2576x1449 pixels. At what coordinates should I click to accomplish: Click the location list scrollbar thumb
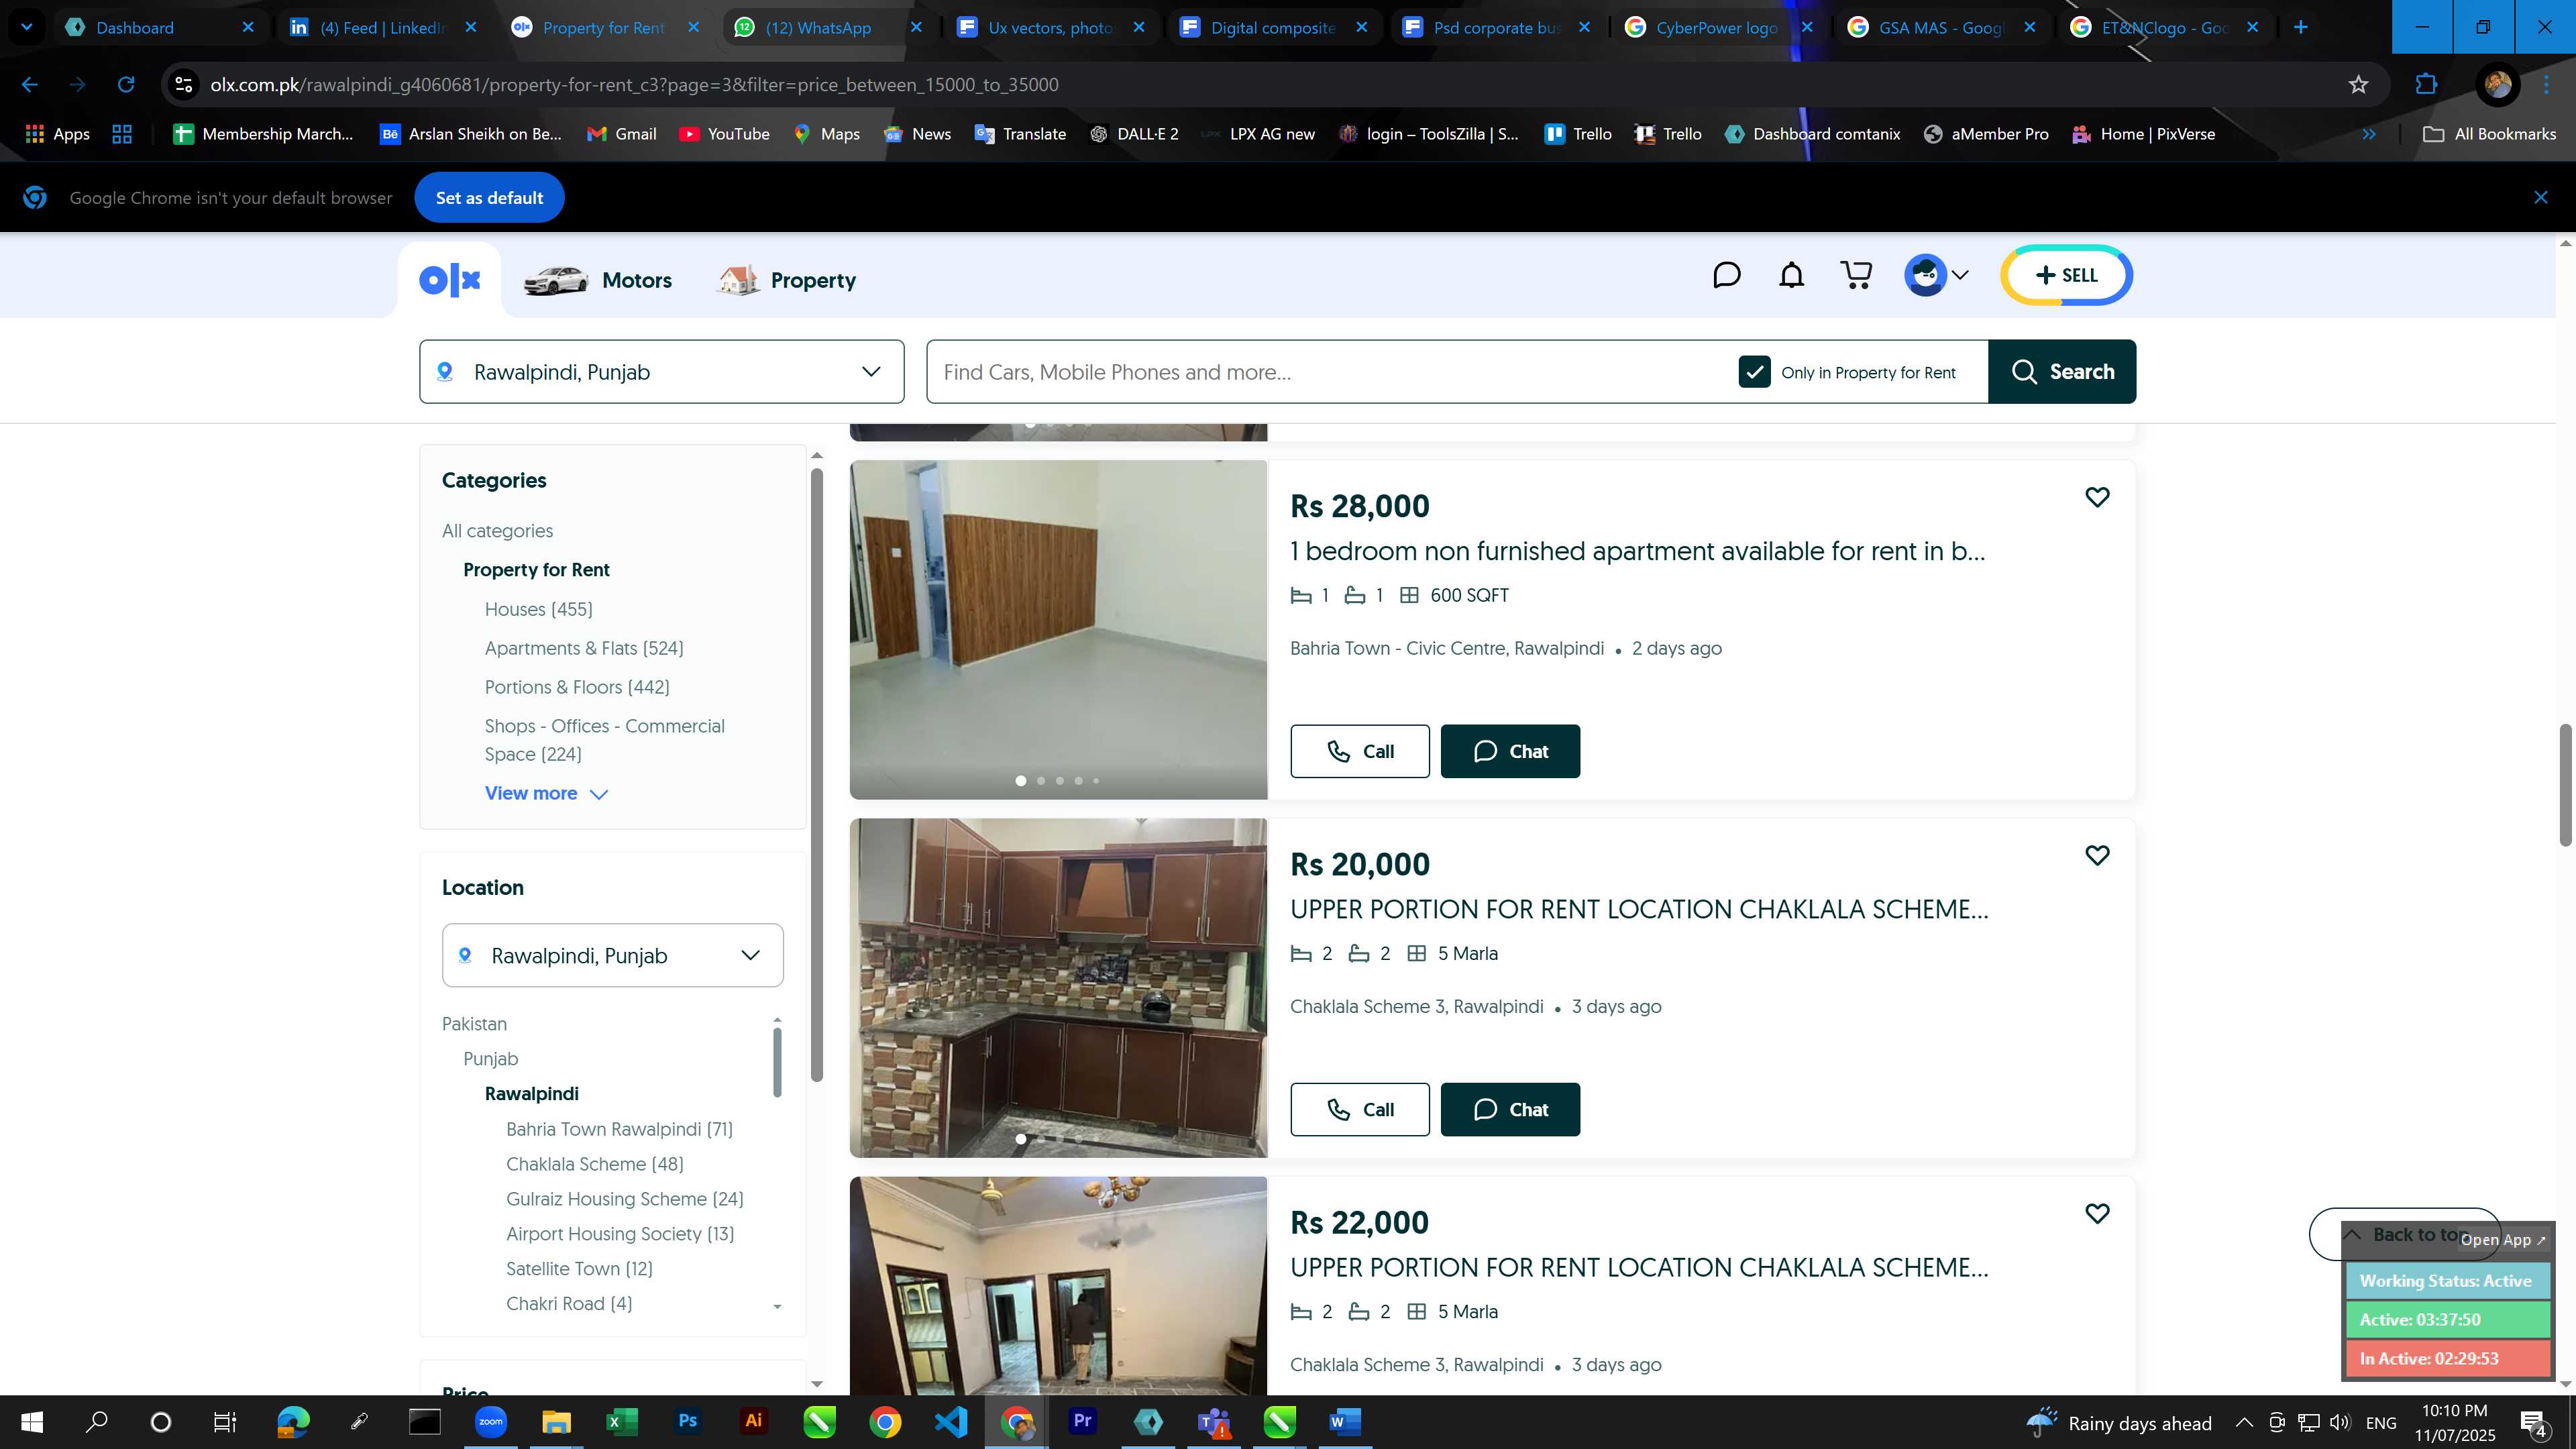777,1062
